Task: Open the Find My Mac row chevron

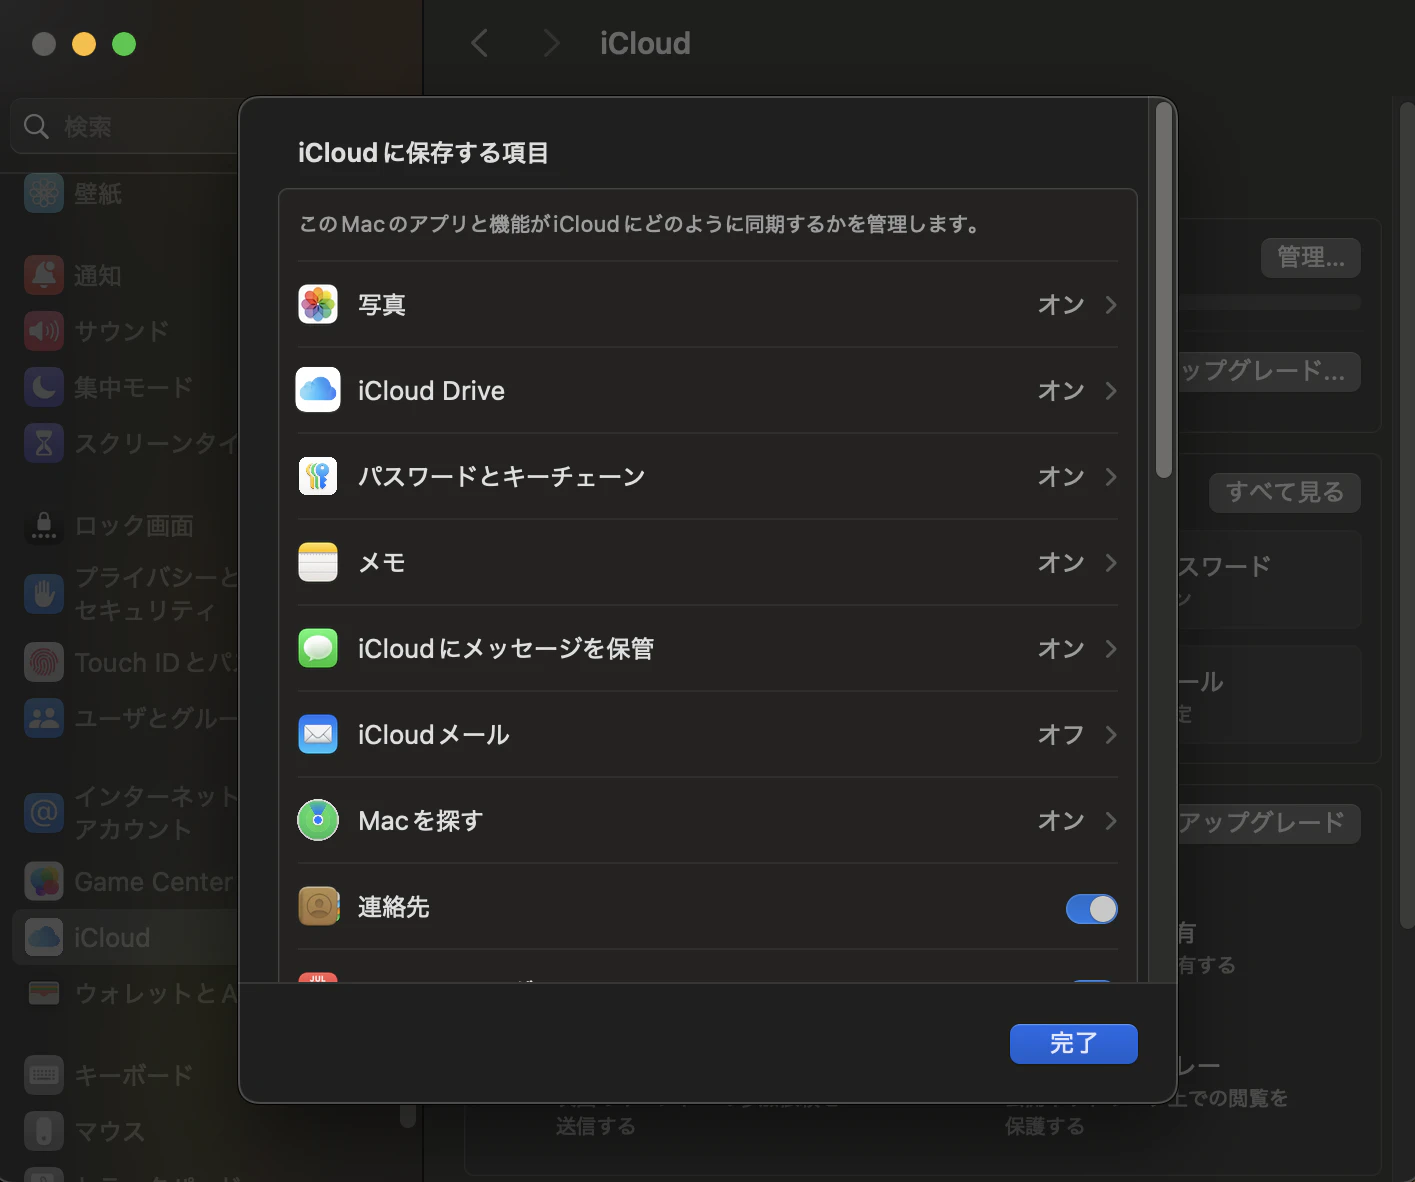Action: coord(1110,820)
